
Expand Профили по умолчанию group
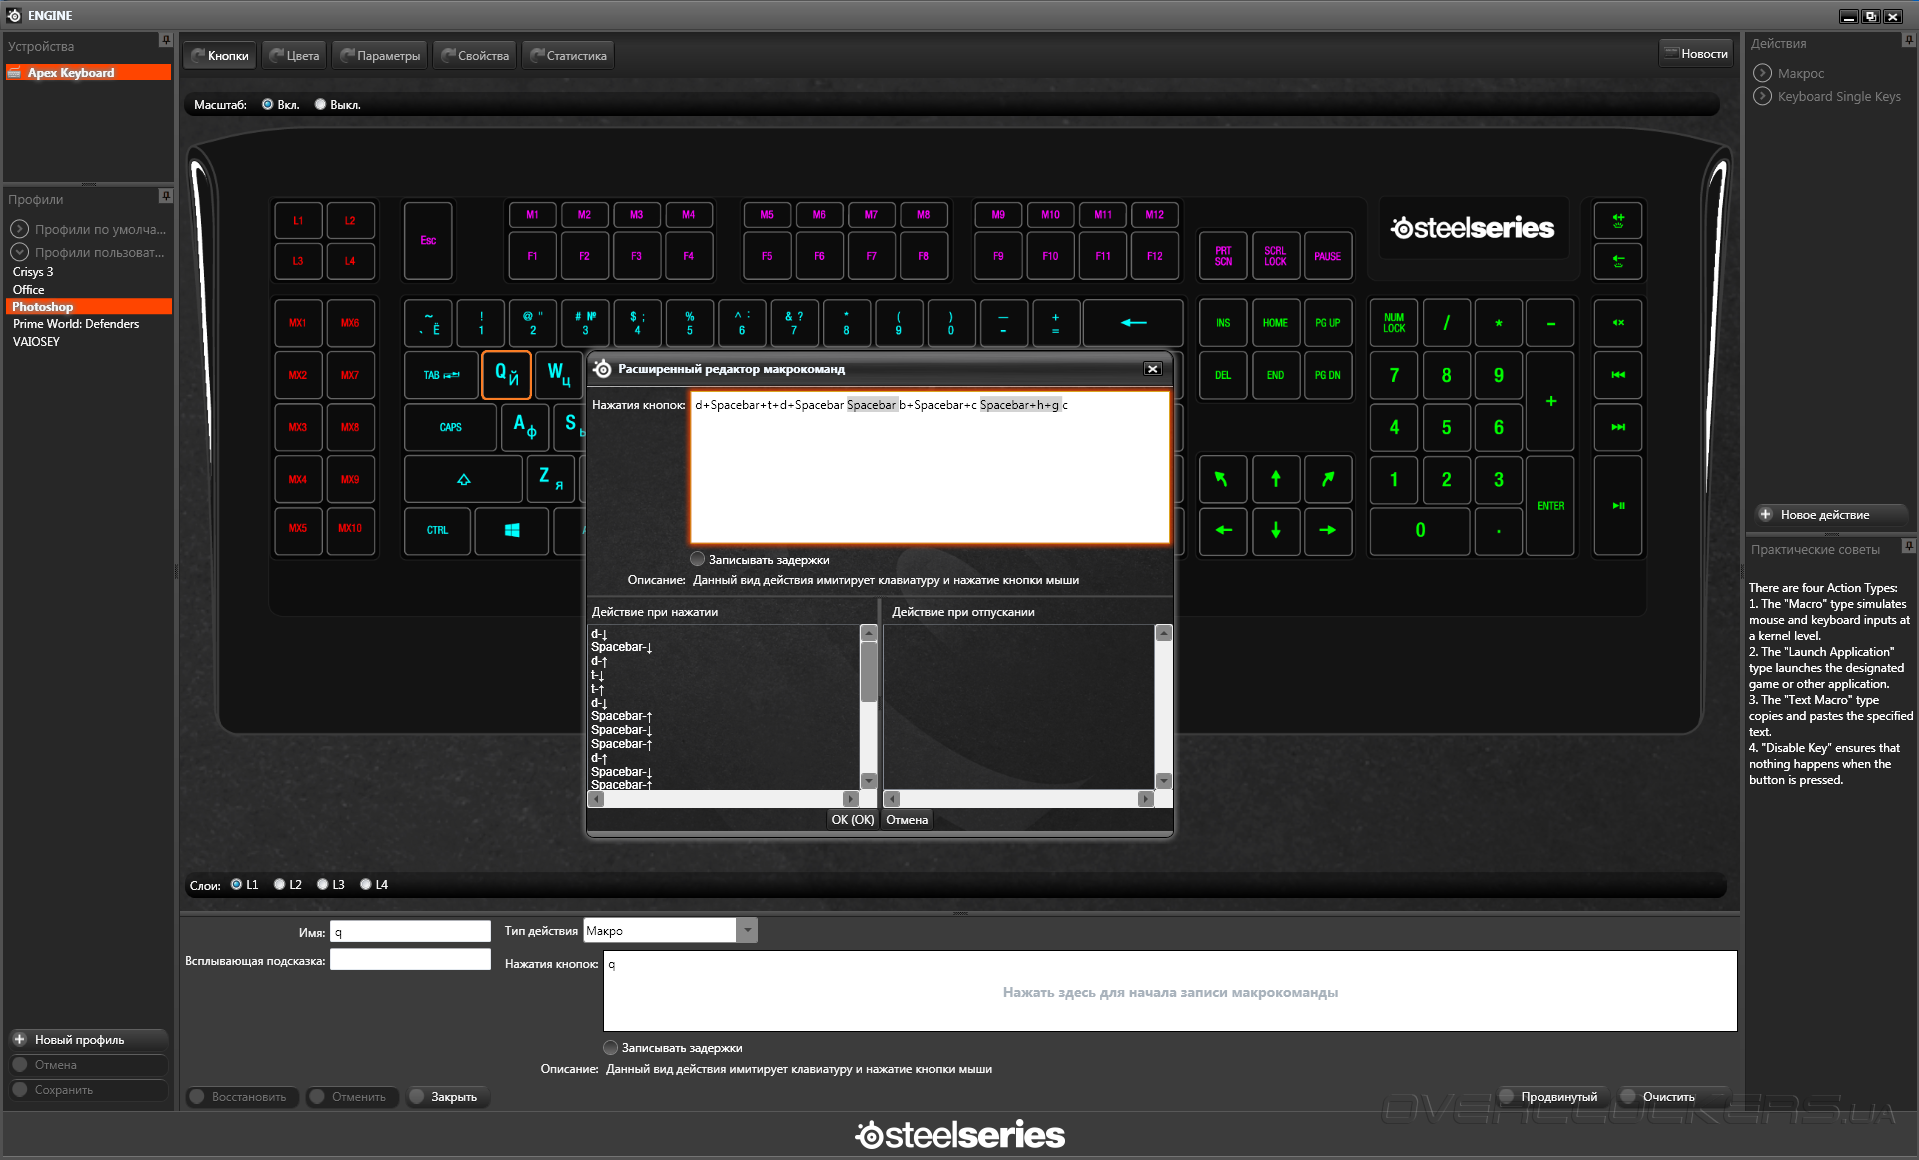(x=19, y=229)
